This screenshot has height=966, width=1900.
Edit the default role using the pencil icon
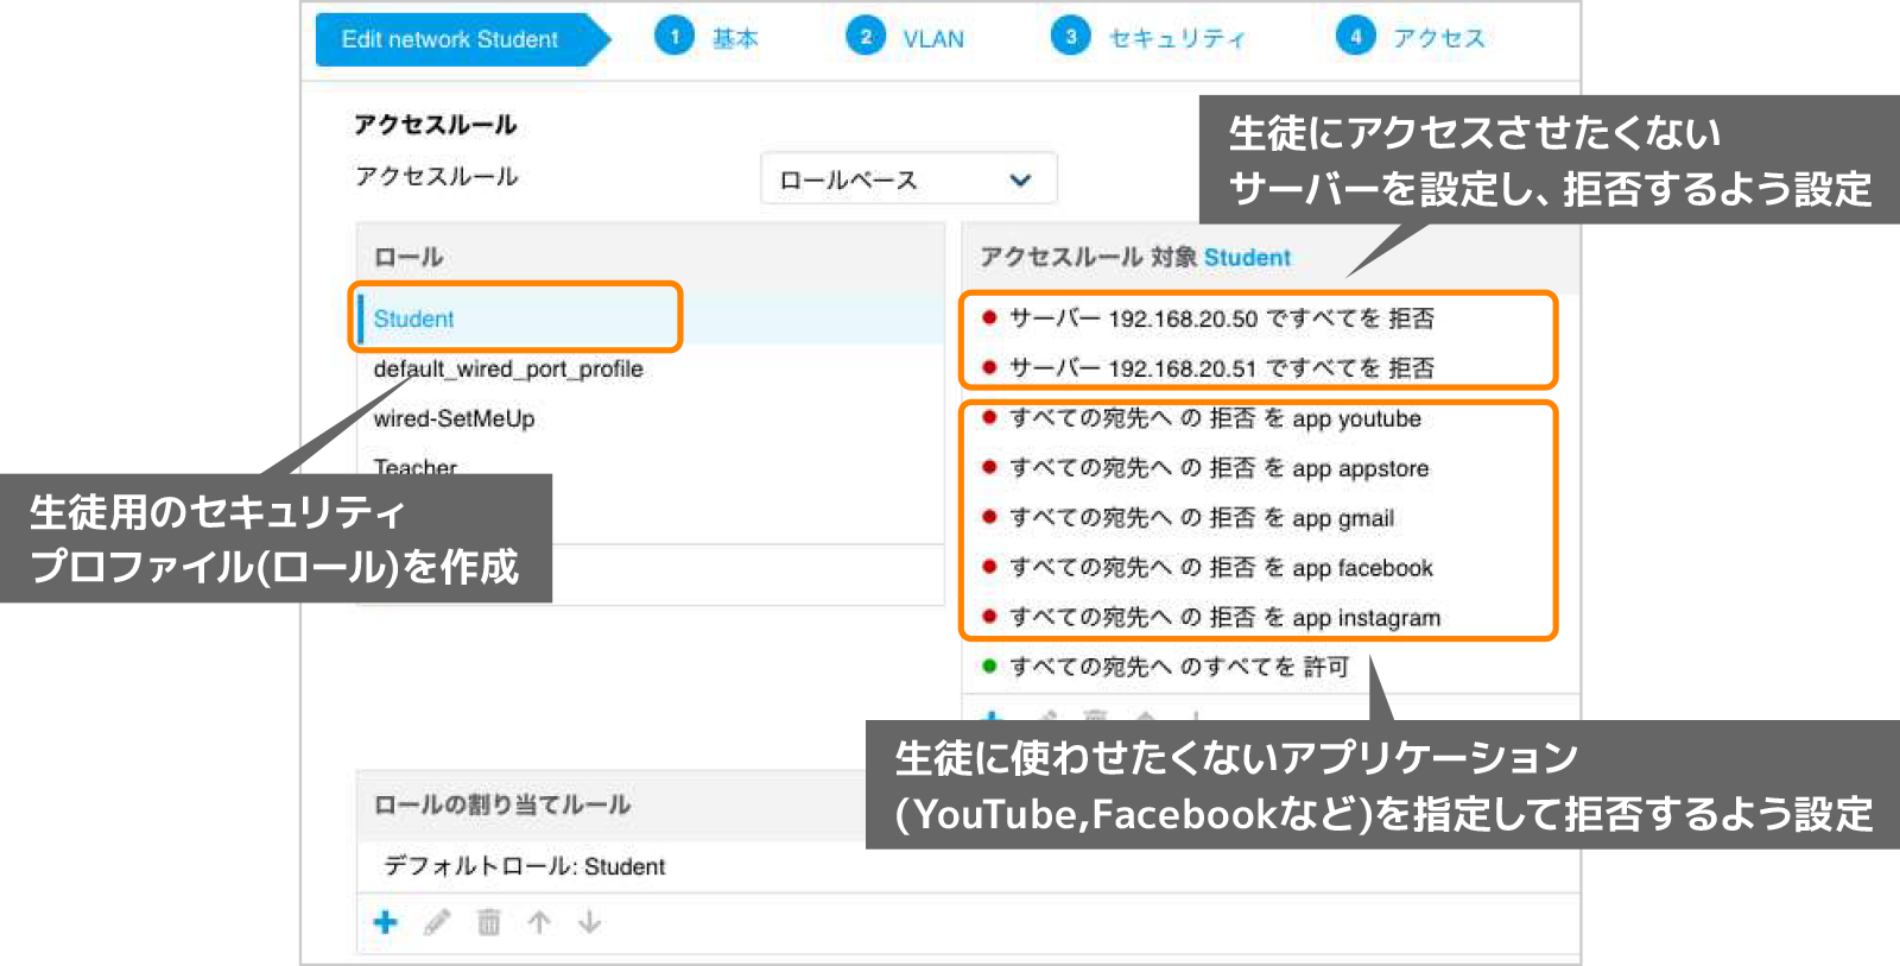[x=437, y=922]
